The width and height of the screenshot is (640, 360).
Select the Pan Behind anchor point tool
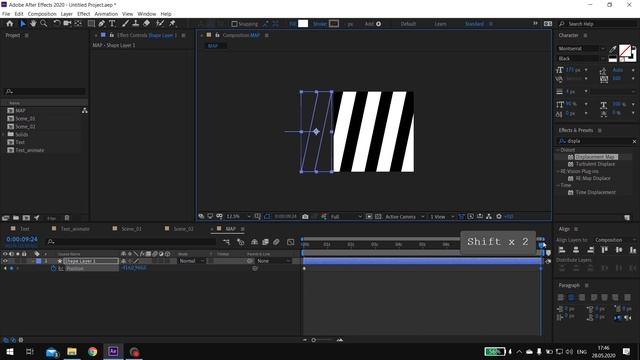[x=78, y=24]
